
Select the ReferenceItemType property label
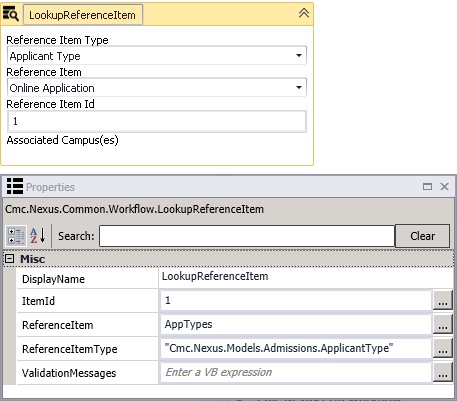[70, 349]
